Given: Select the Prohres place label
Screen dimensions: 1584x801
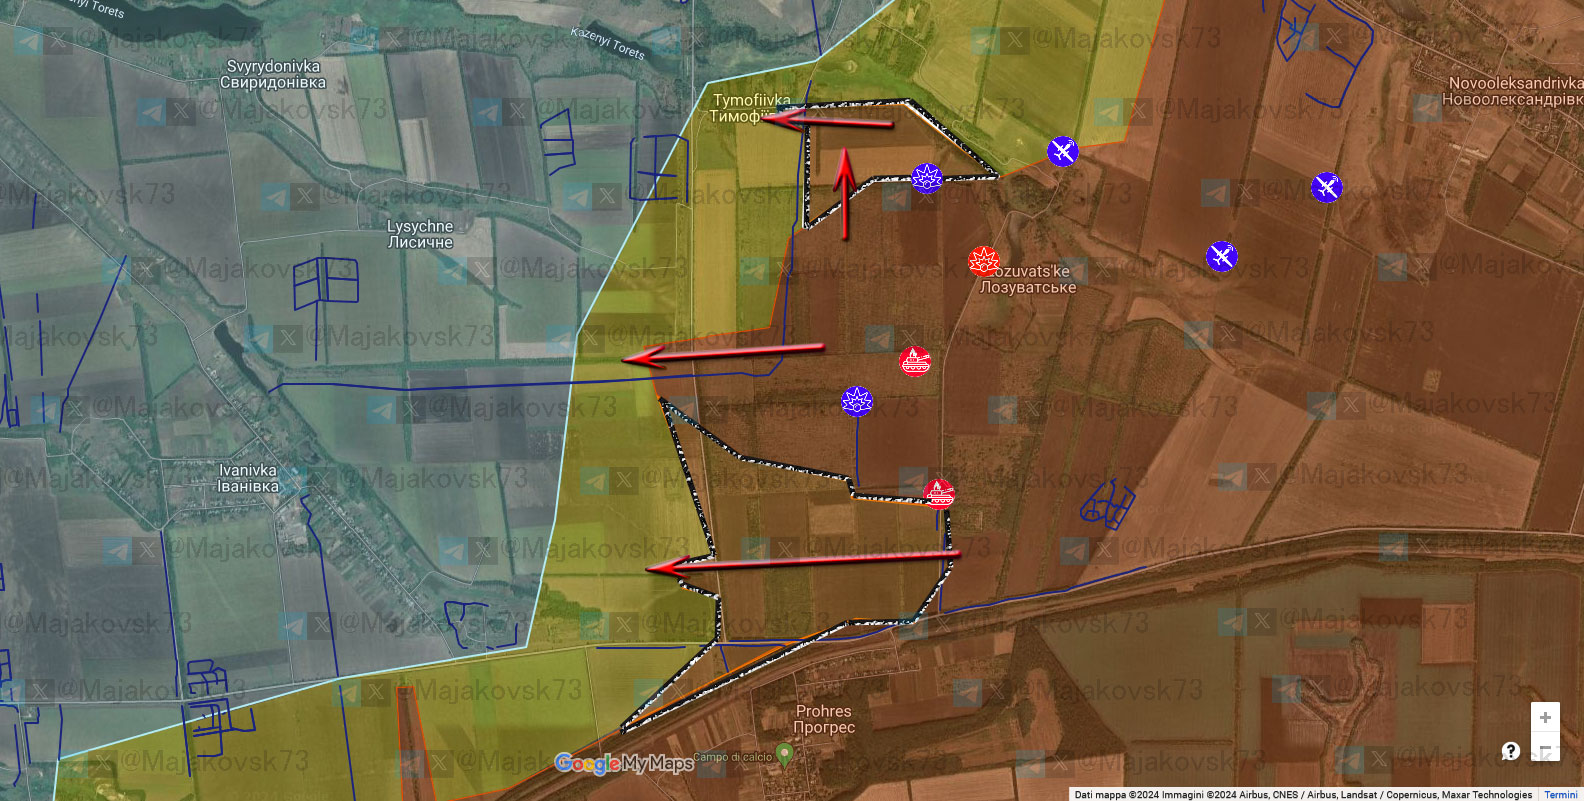Looking at the screenshot, I should point(824,719).
